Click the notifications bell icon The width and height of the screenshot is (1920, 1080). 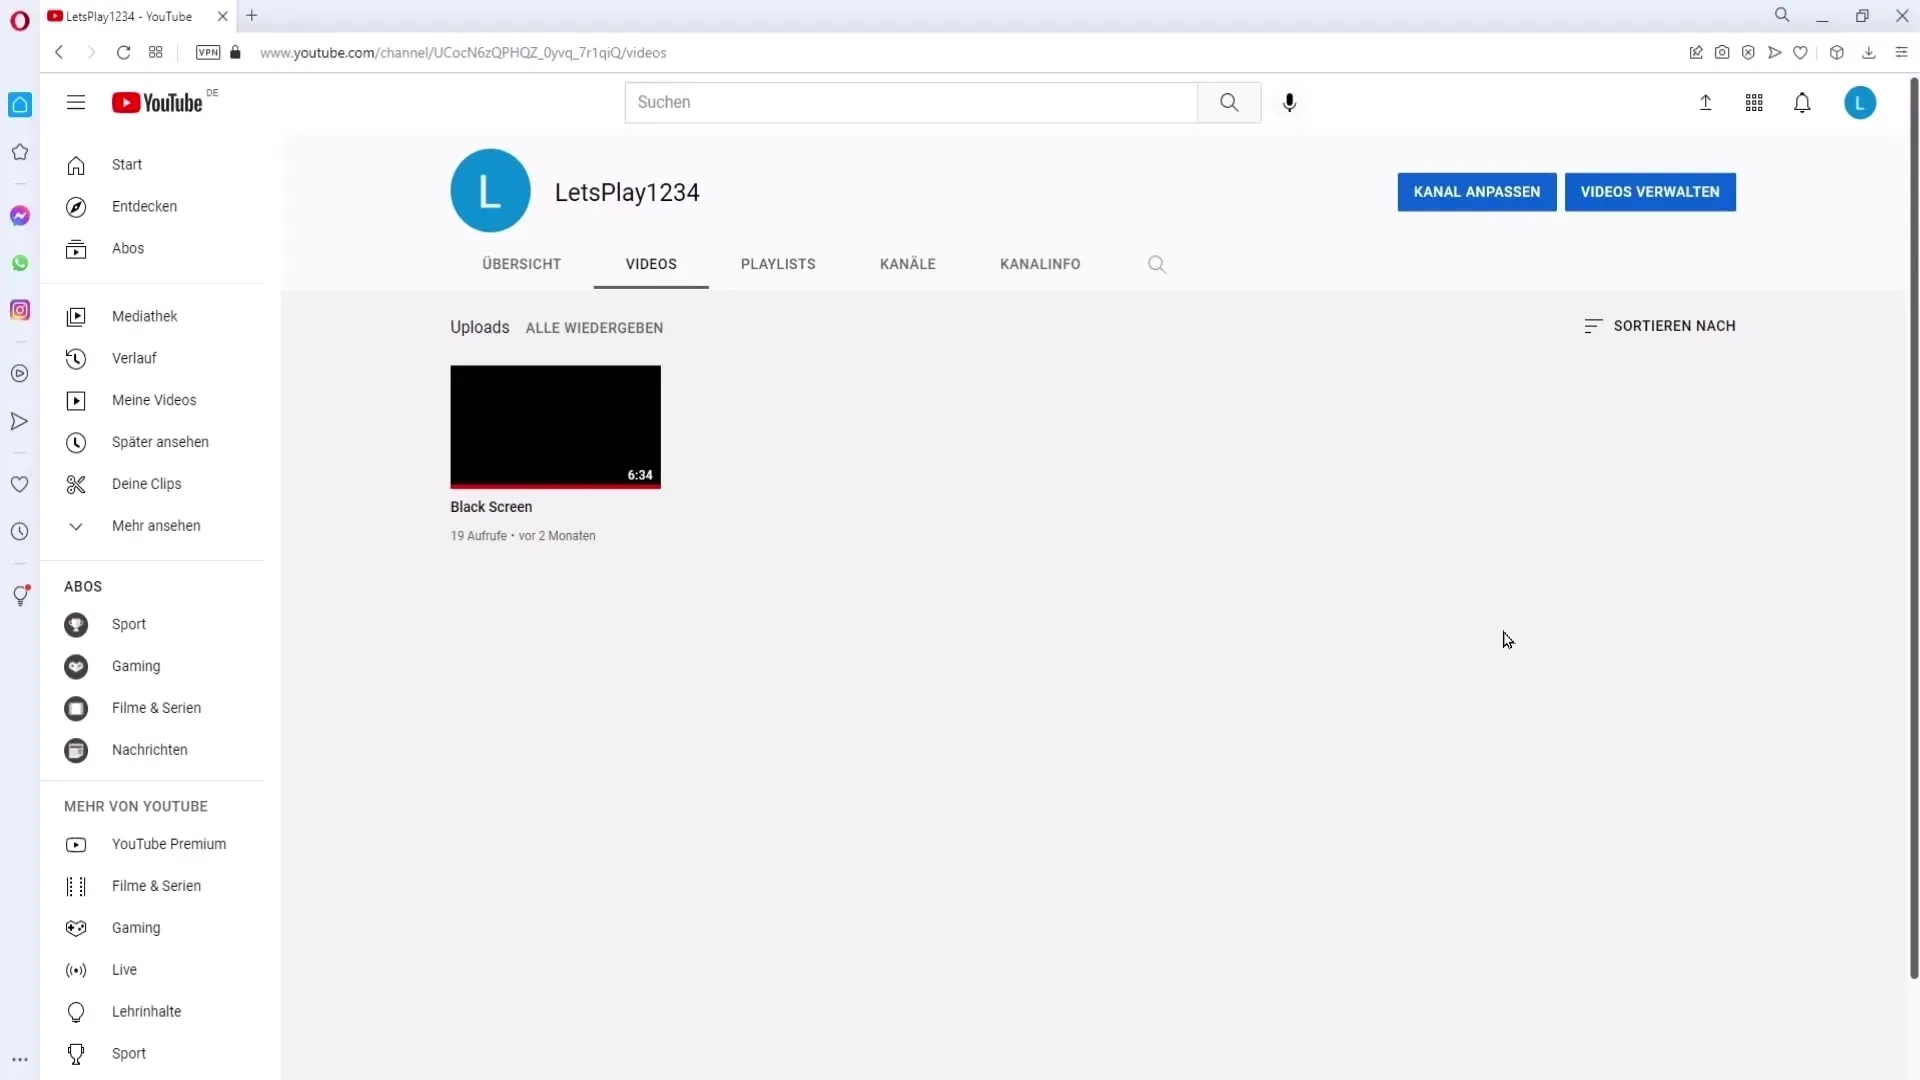pos(1803,102)
